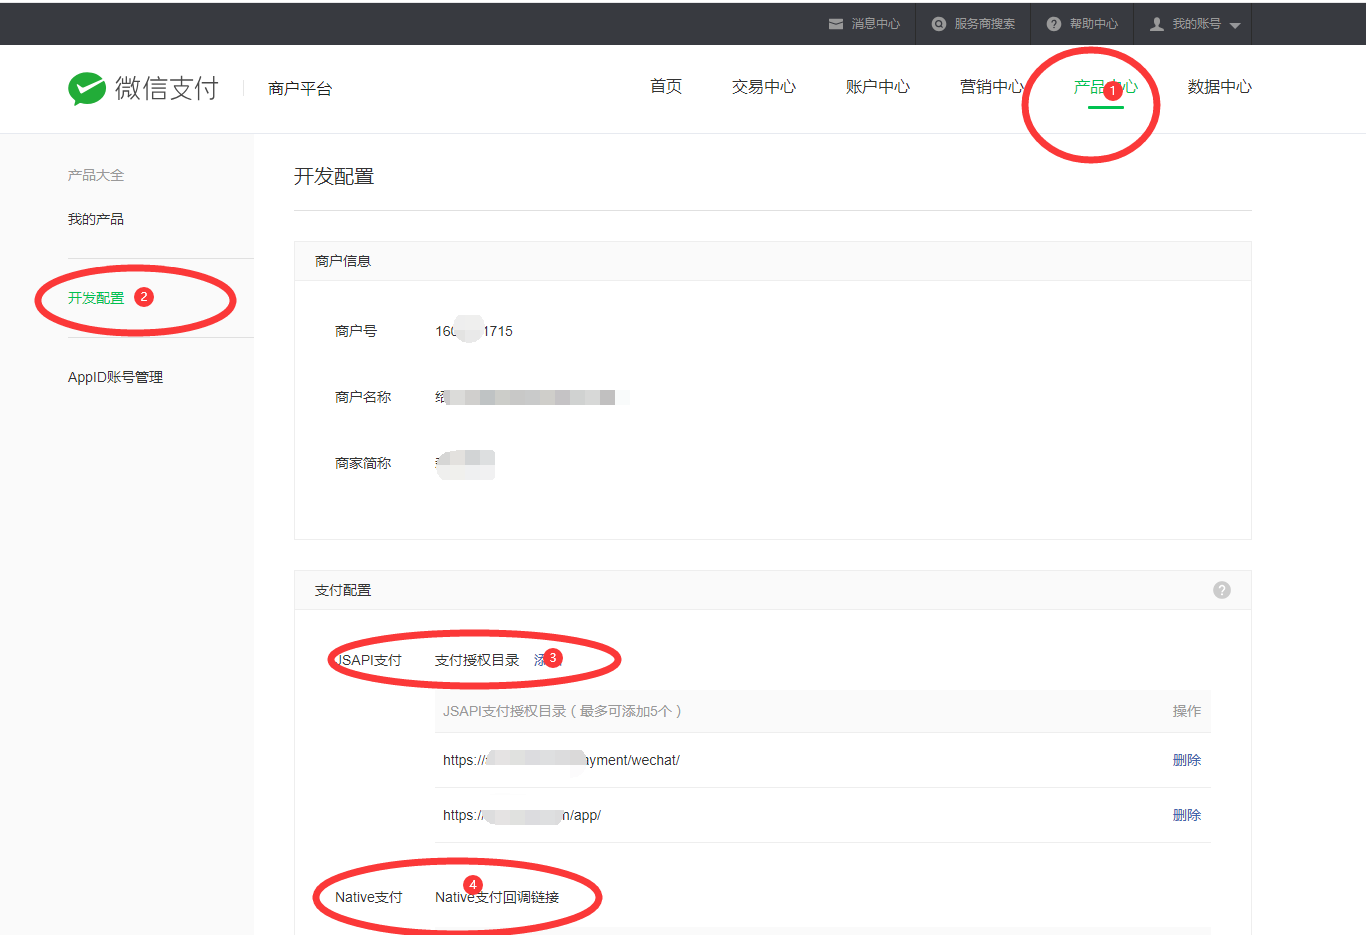Image resolution: width=1366 pixels, height=935 pixels.
Task: Open the 我的账号 dropdown arrow
Action: (1235, 26)
